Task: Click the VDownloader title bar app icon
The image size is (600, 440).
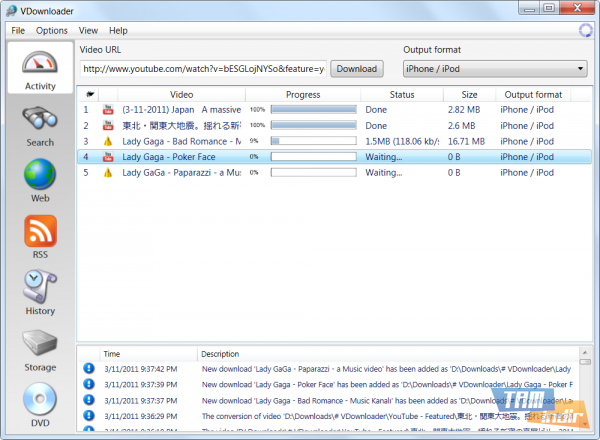Action: pyautogui.click(x=12, y=11)
